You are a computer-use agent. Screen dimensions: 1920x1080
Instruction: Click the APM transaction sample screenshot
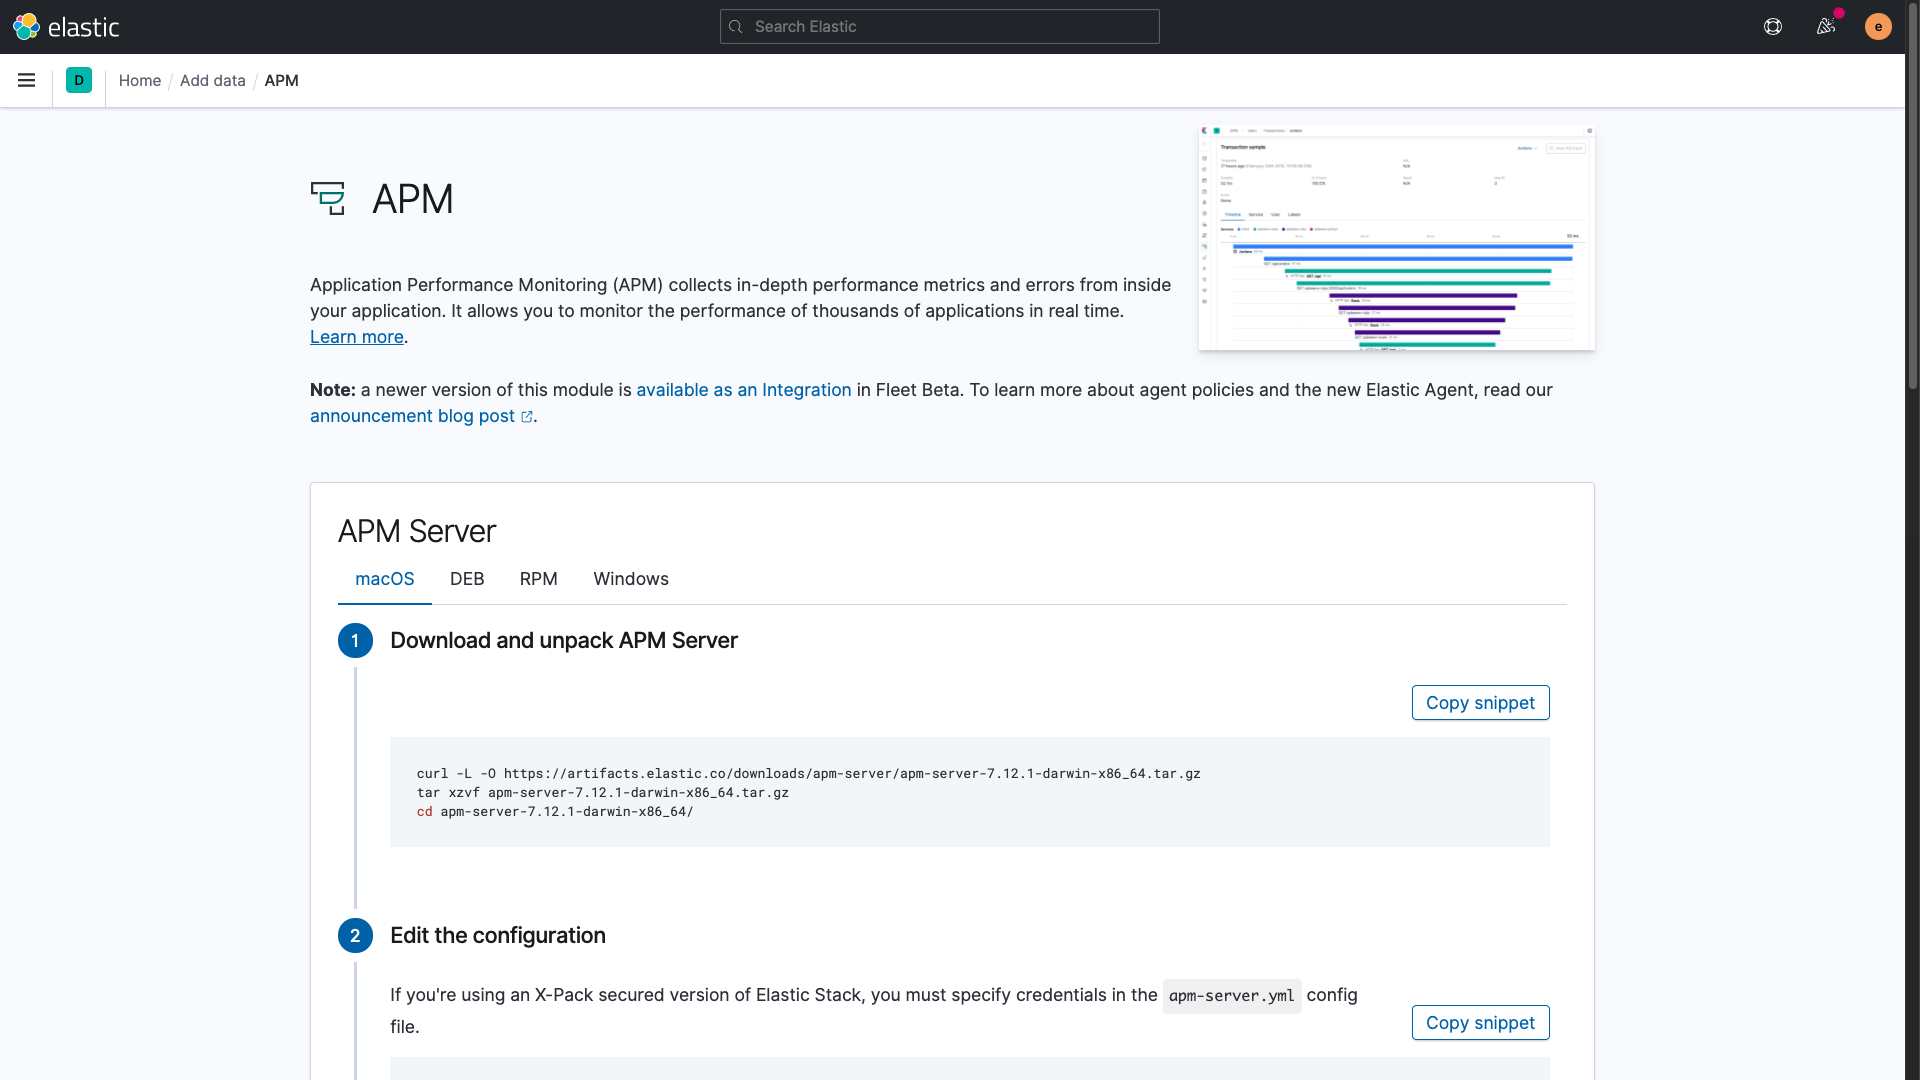[x=1396, y=238]
